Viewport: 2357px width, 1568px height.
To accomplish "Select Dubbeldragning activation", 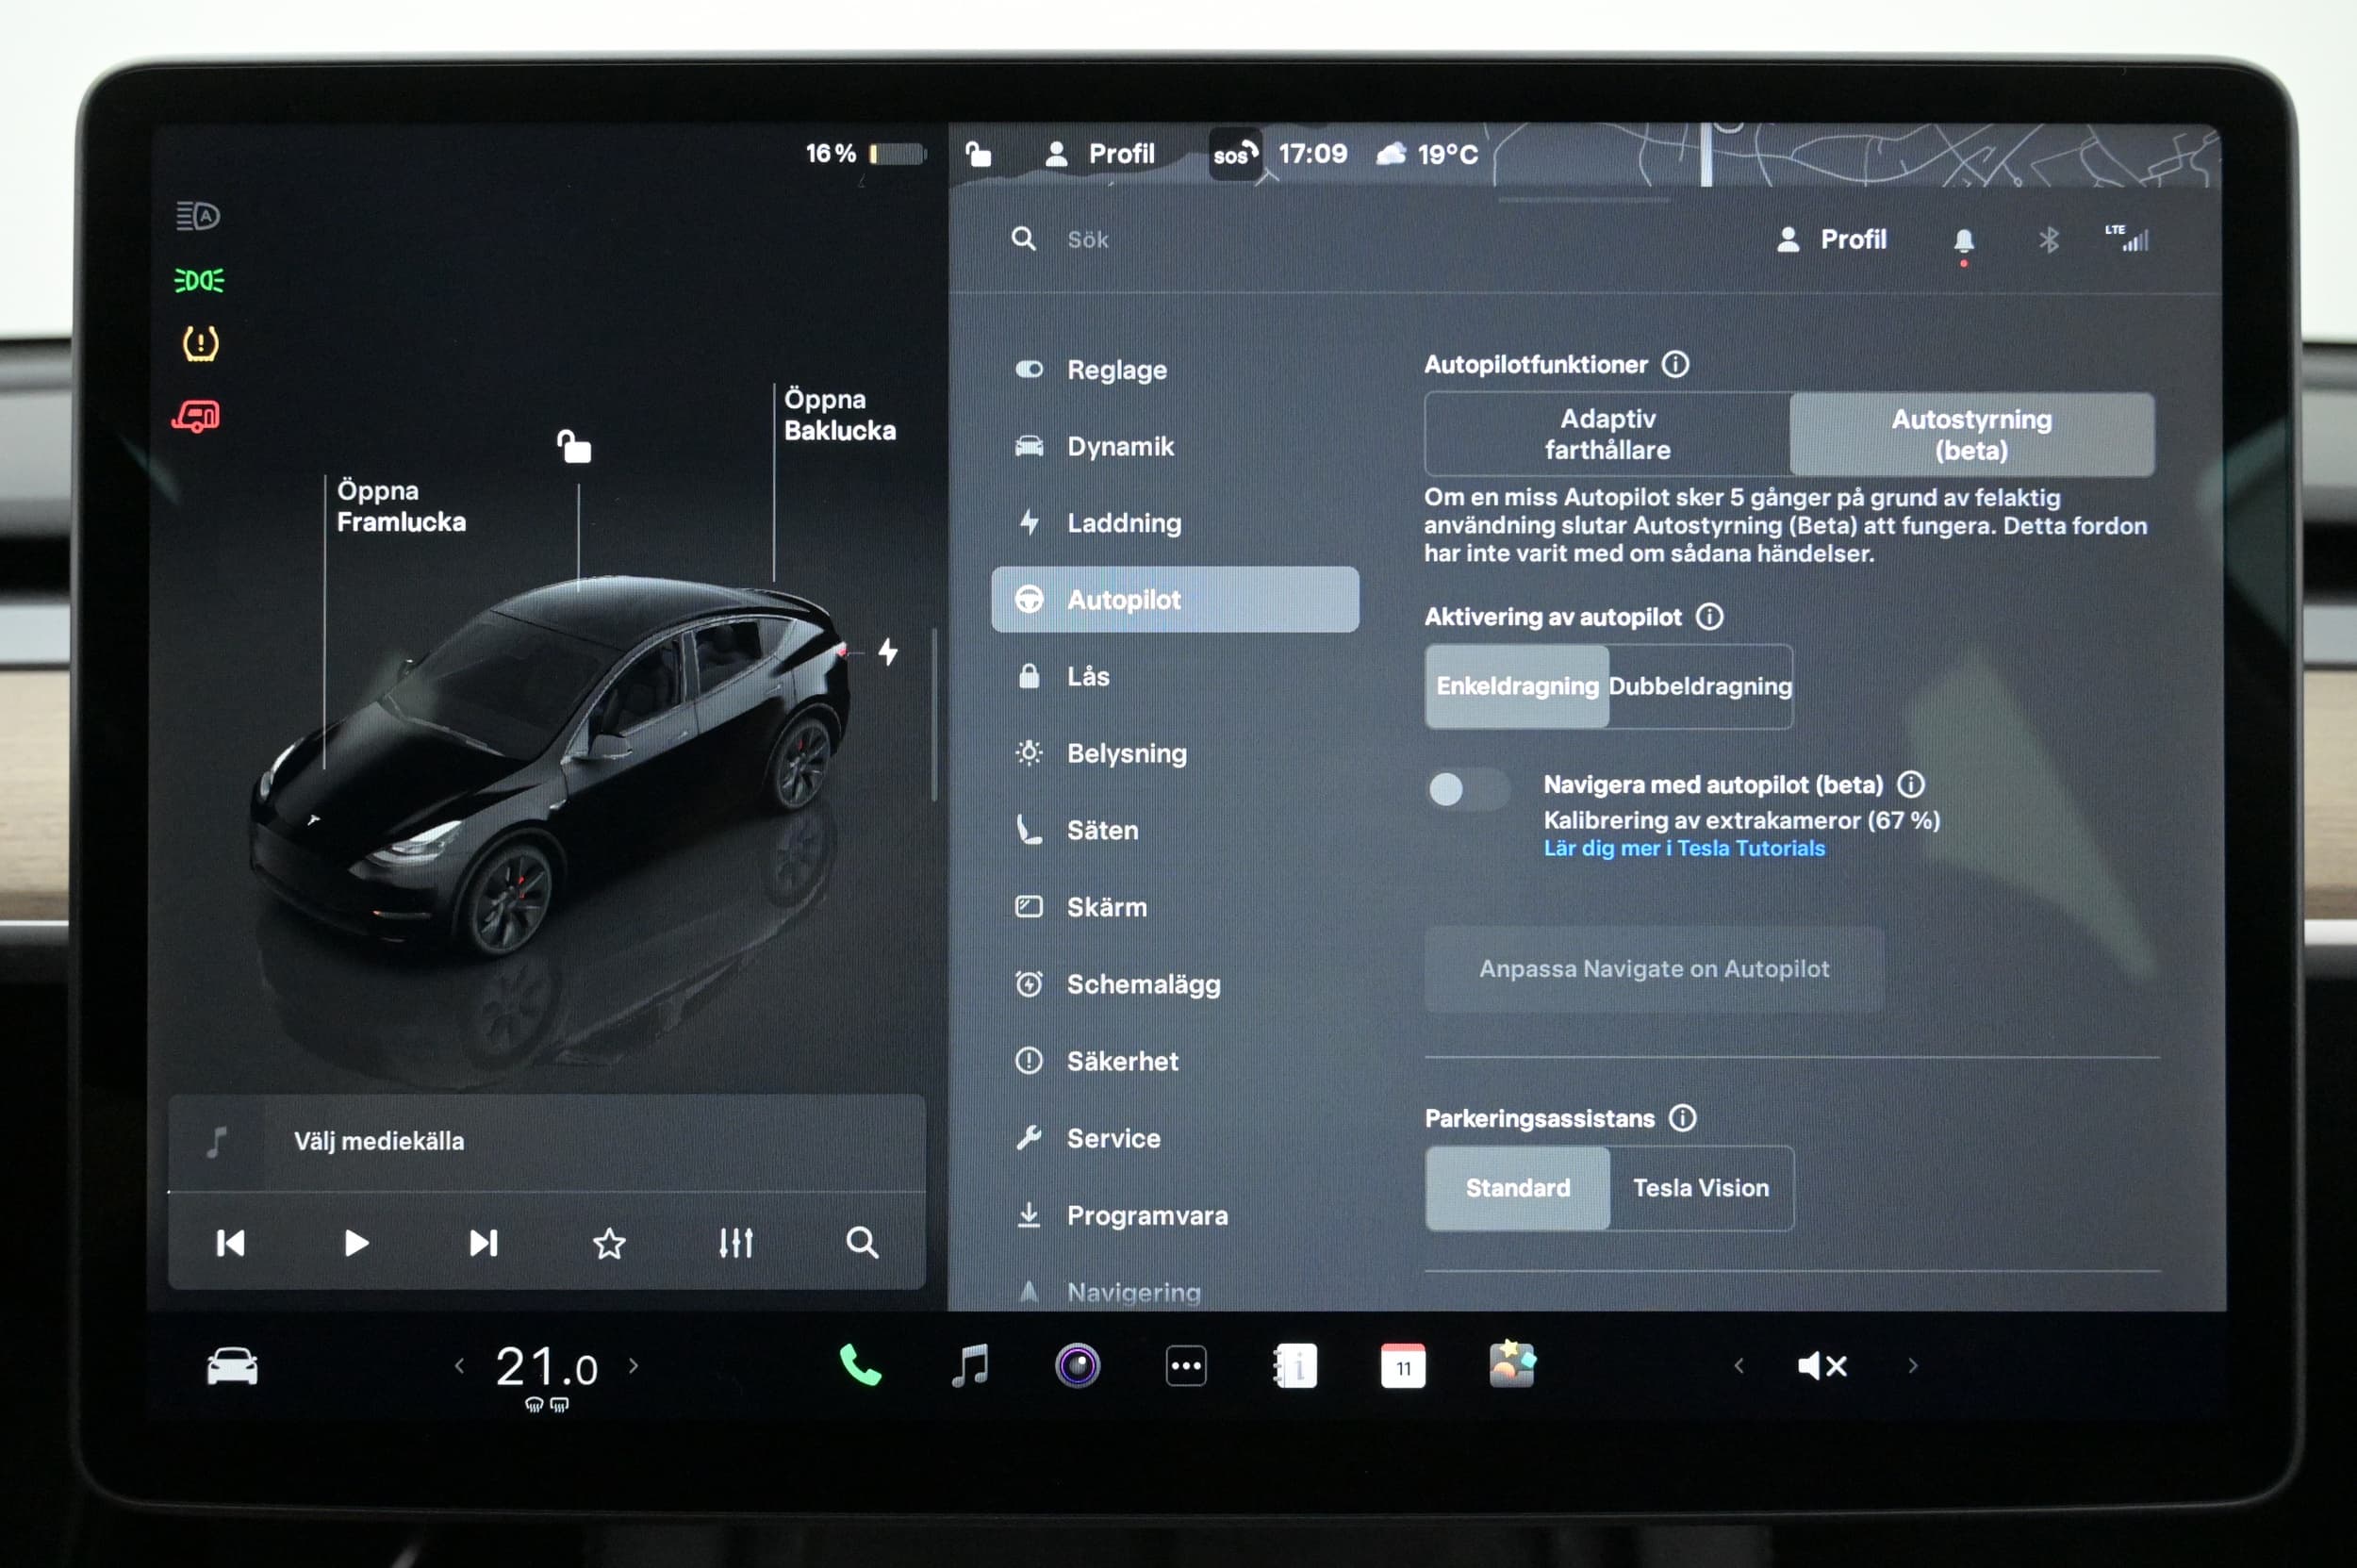I will click(x=1700, y=686).
